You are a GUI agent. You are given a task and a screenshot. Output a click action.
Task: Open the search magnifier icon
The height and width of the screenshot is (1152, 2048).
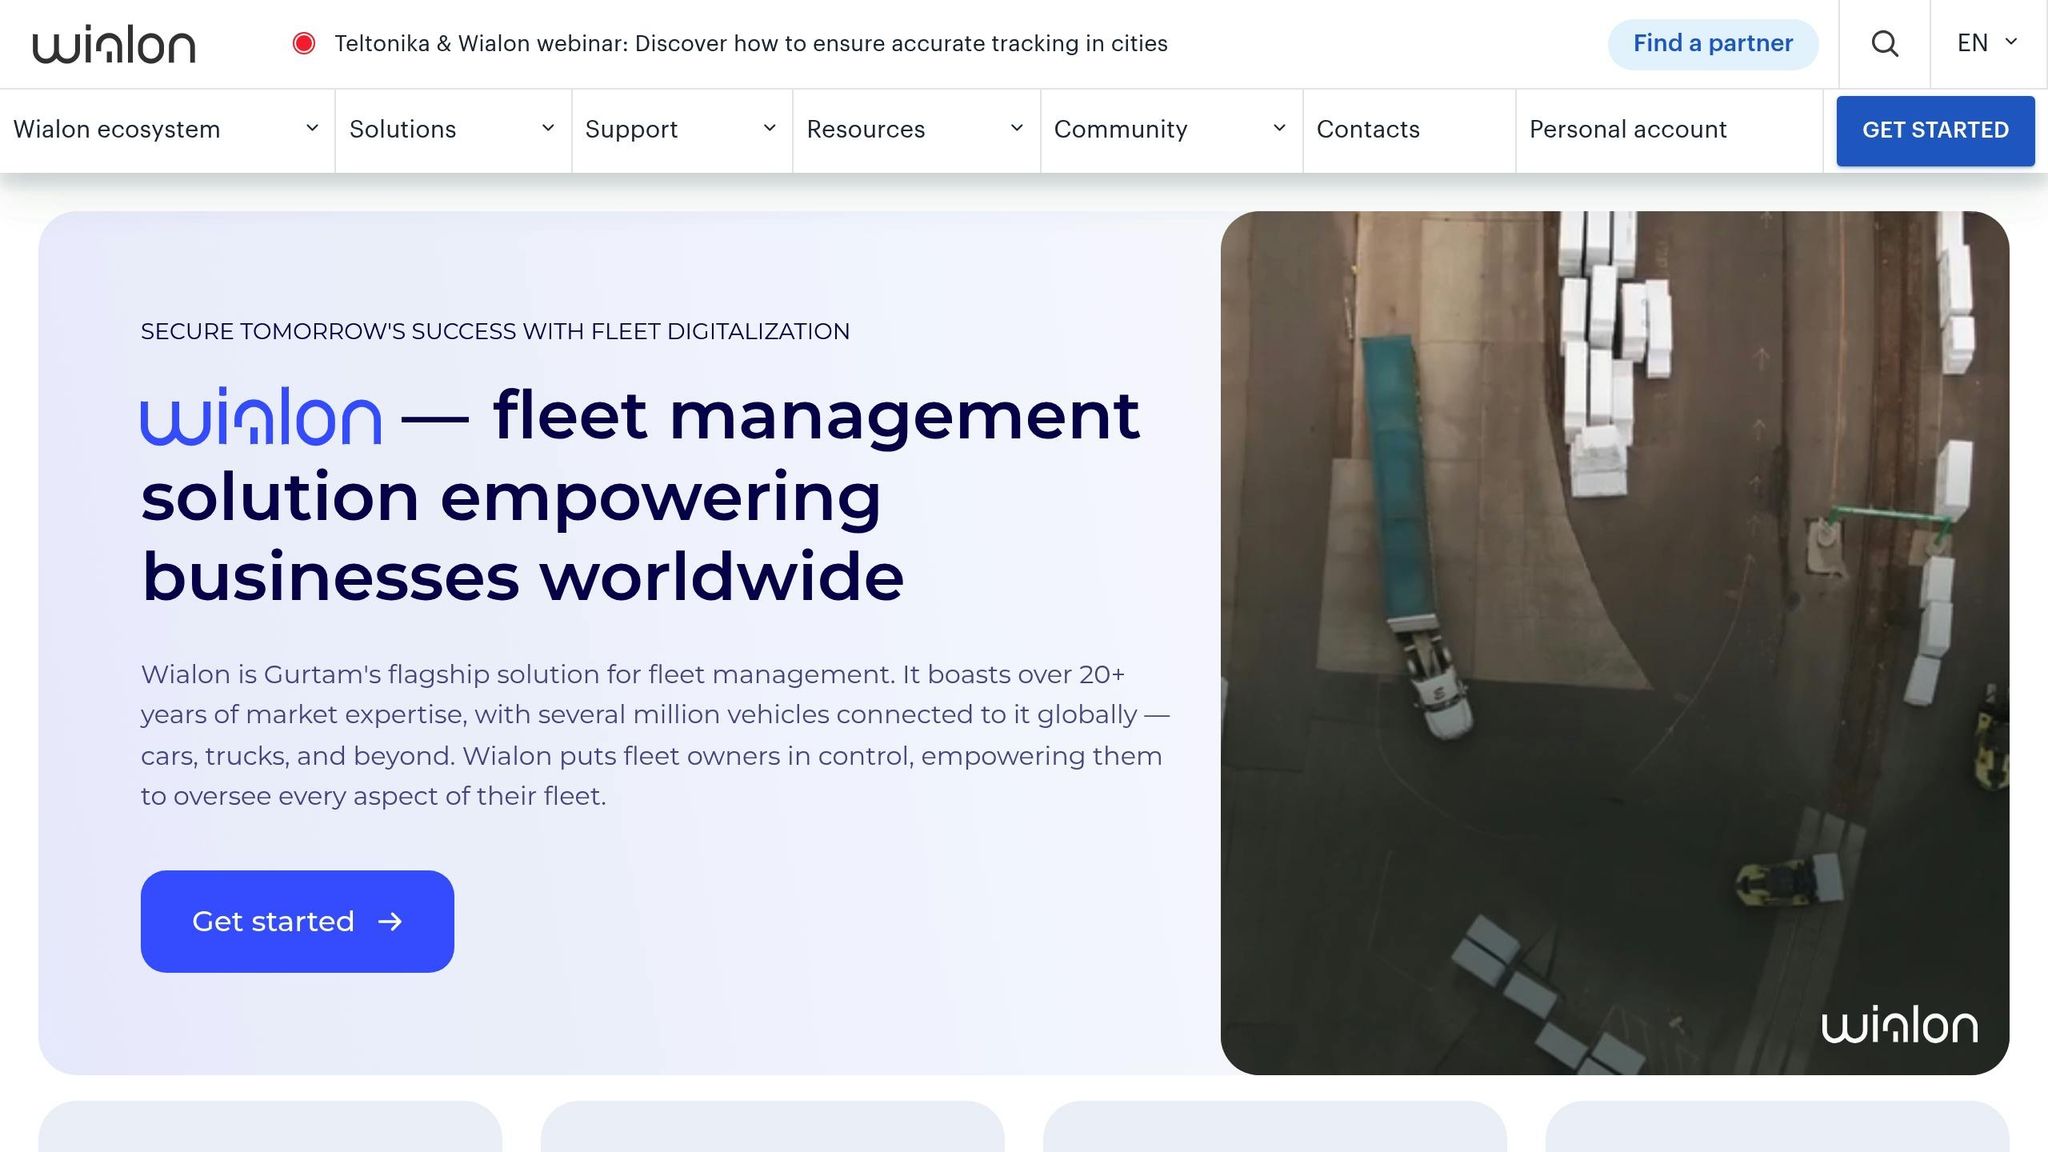[x=1884, y=44]
